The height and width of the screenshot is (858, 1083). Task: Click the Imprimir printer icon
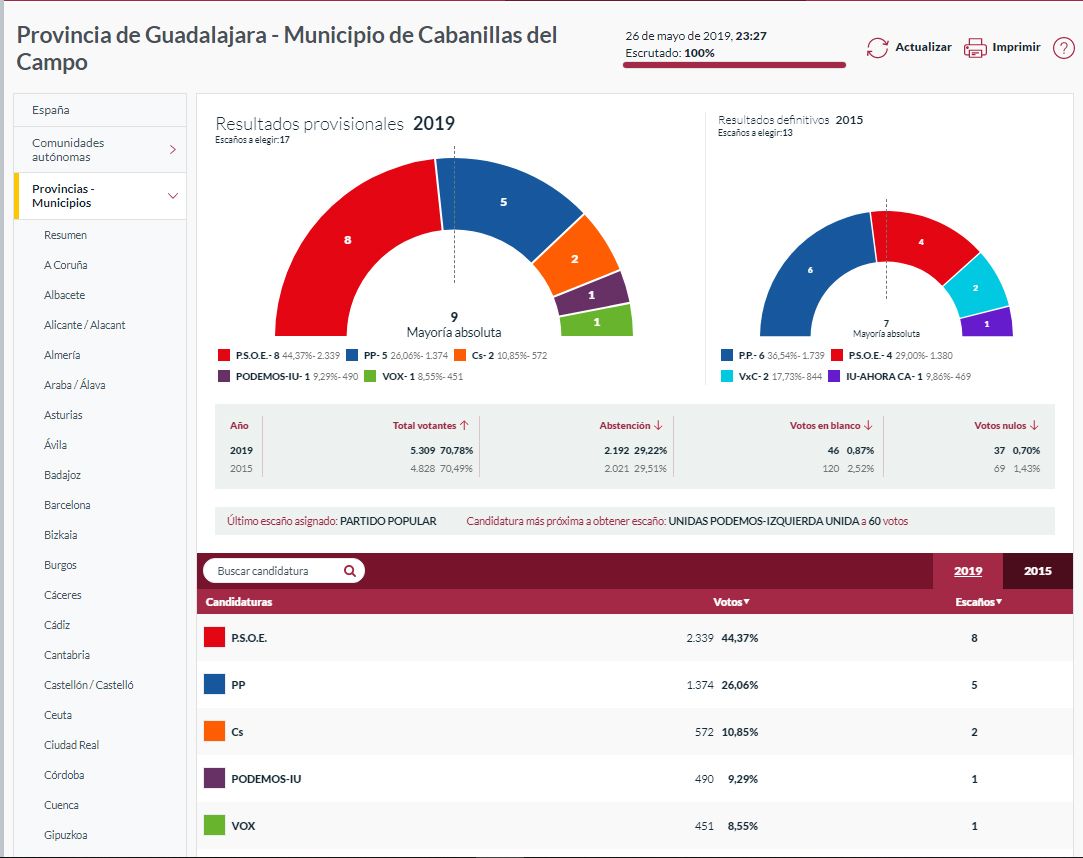point(975,48)
